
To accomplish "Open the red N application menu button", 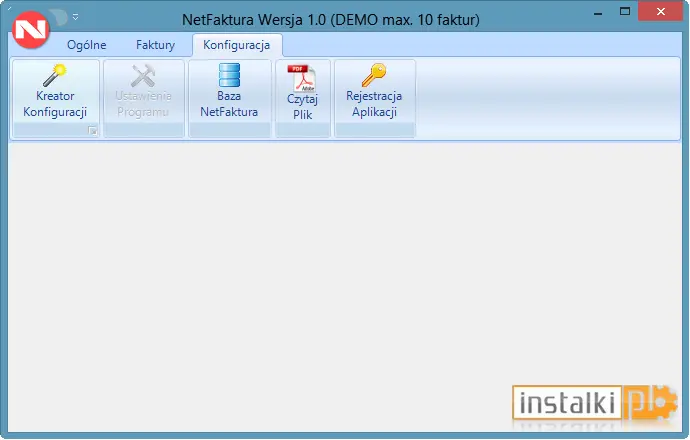I will coord(30,29).
